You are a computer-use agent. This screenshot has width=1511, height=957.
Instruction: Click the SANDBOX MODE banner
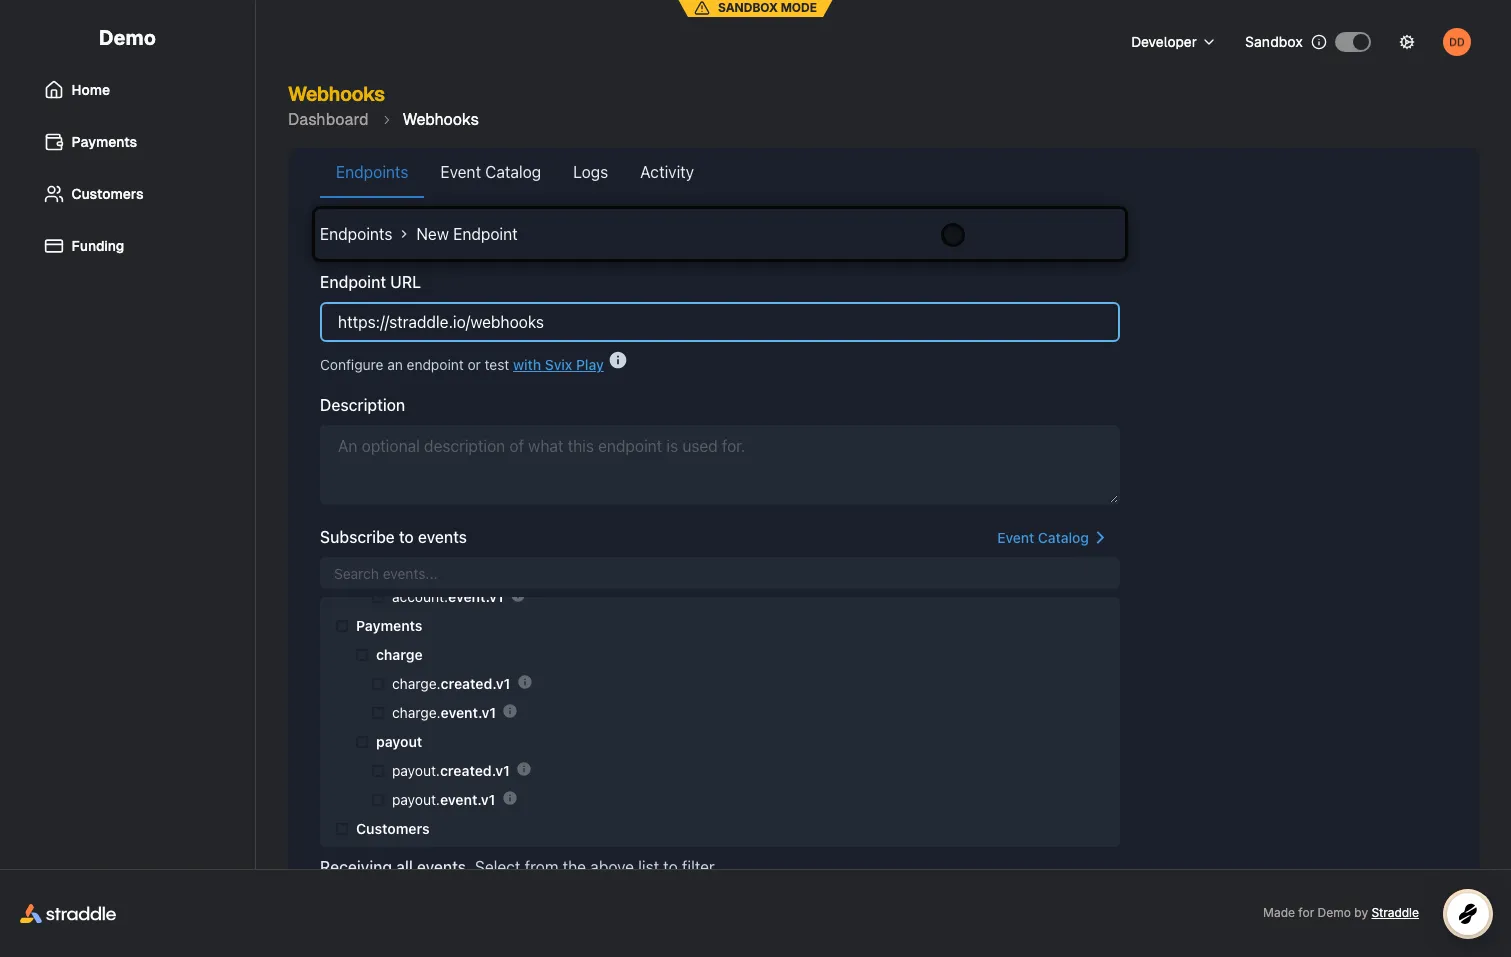(756, 8)
